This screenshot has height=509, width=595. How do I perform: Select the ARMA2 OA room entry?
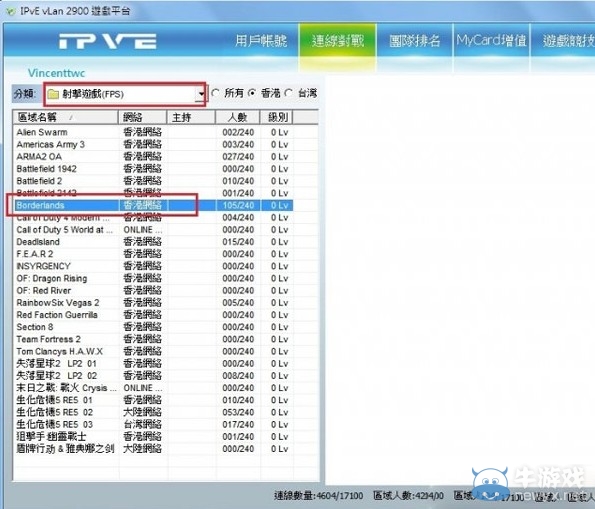(x=154, y=156)
